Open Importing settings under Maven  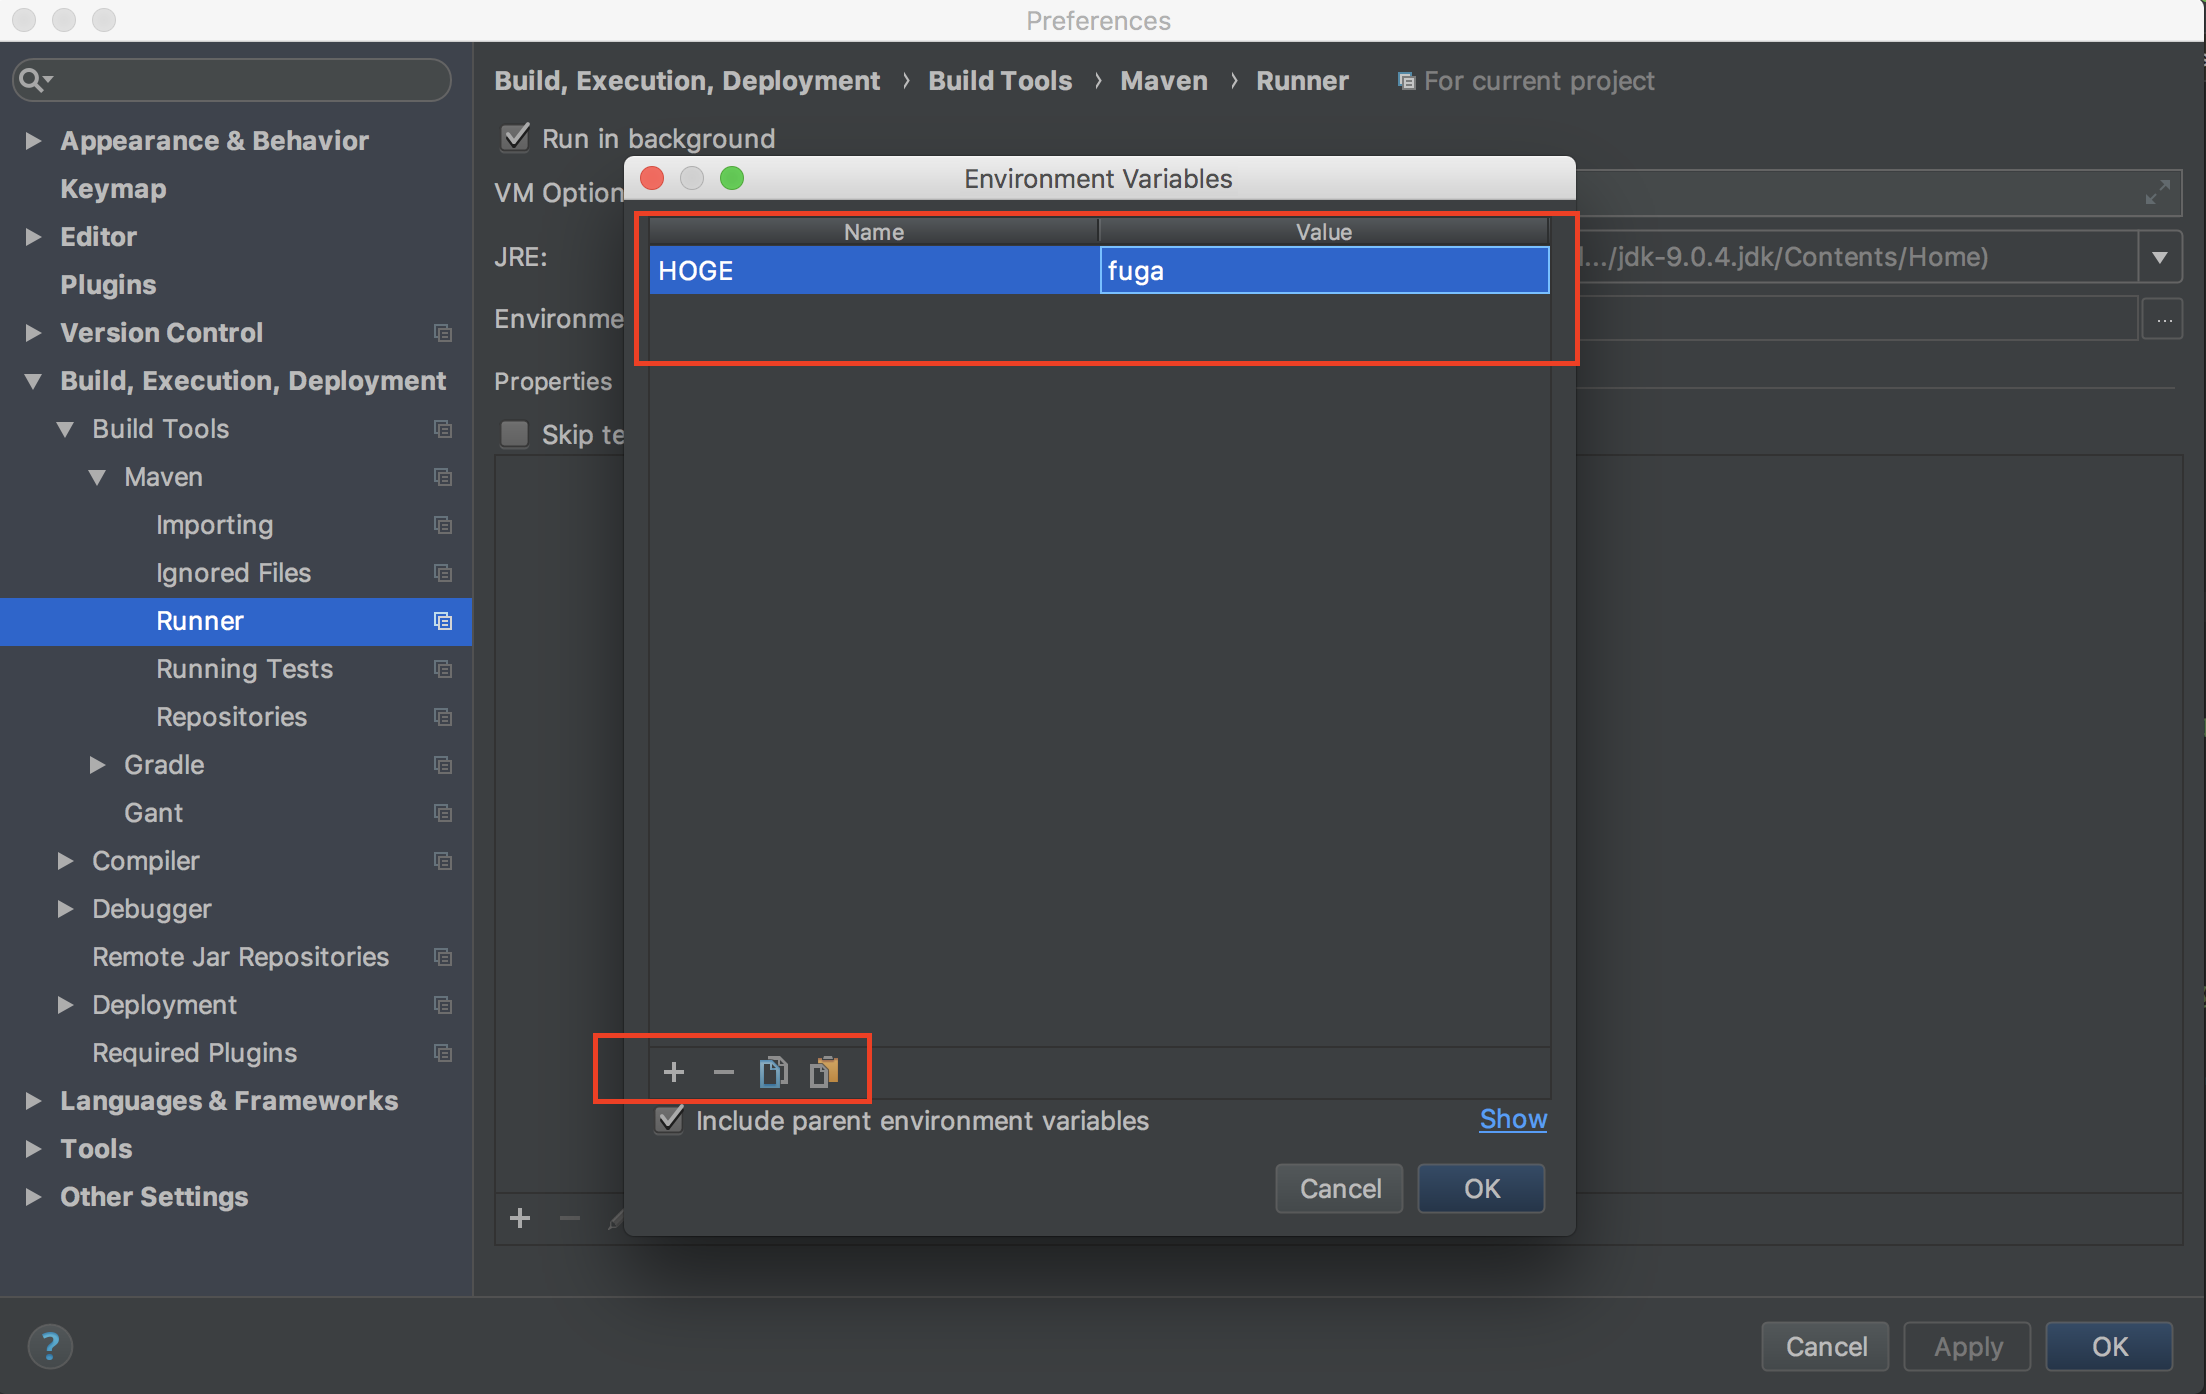tap(214, 525)
